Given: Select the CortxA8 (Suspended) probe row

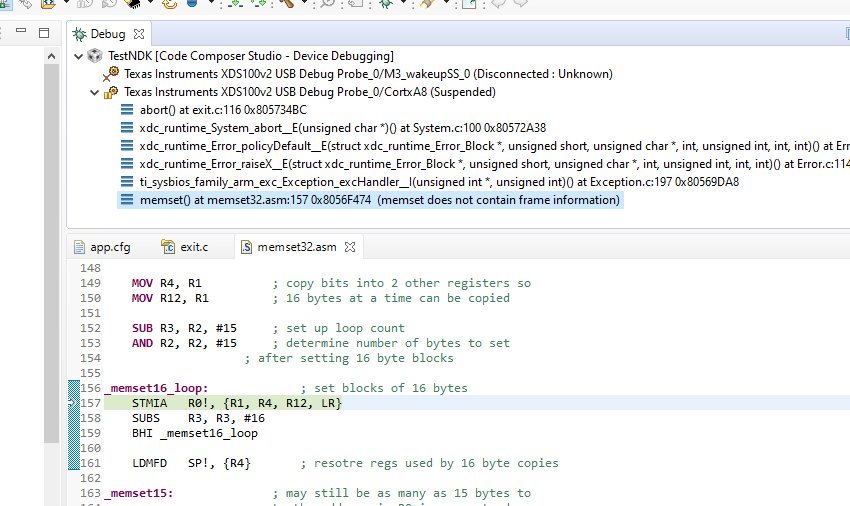Looking at the screenshot, I should click(310, 92).
